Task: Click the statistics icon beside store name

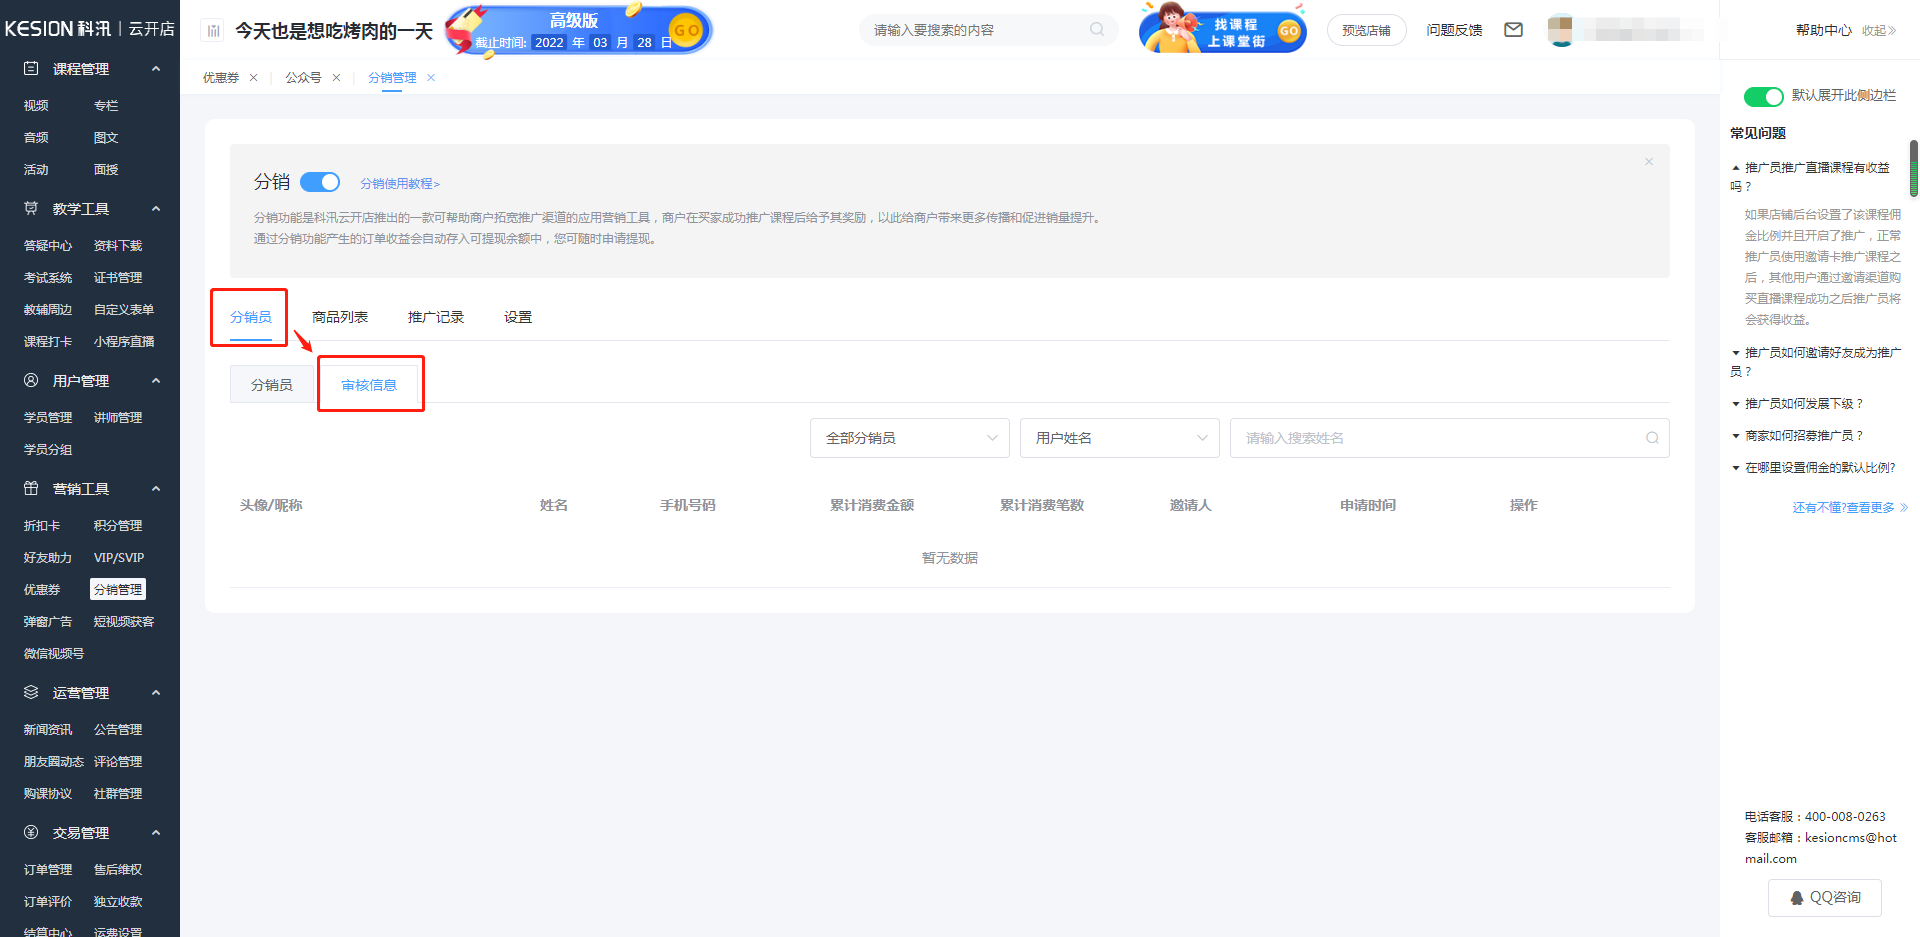Action: pos(213,31)
